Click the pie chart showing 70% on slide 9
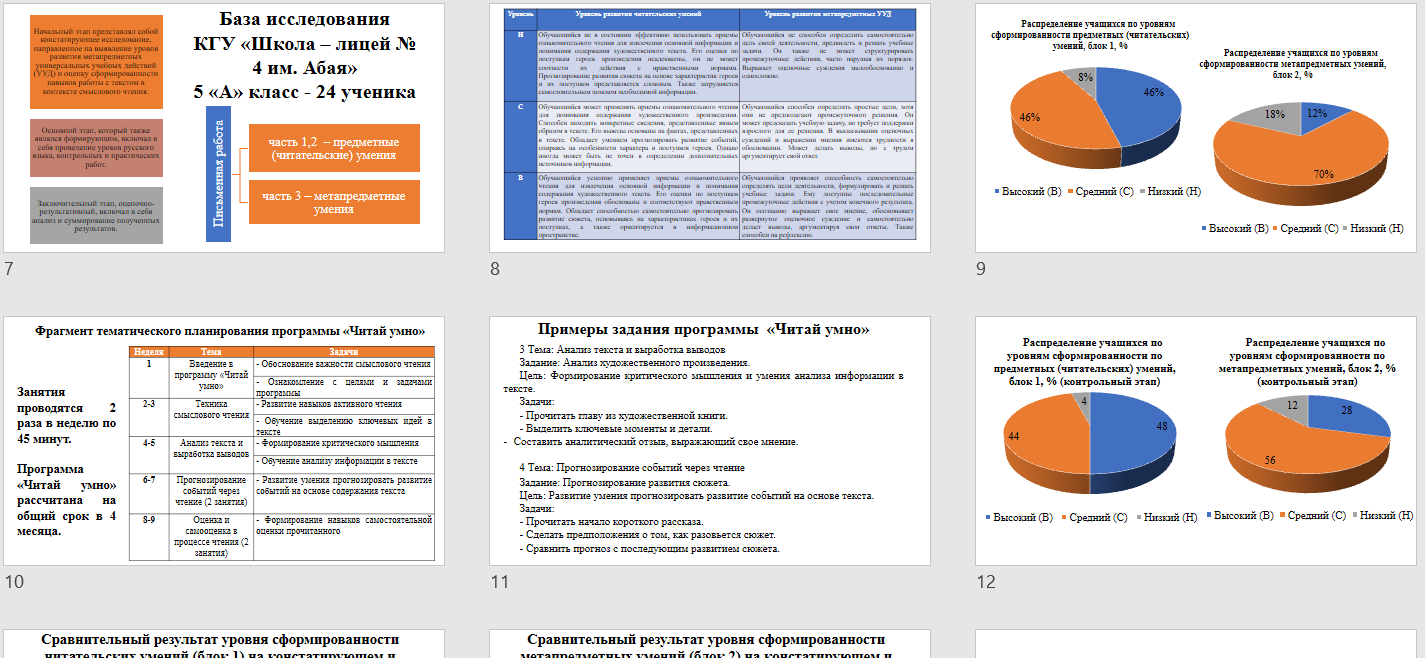The height and width of the screenshot is (658, 1425). (x=1300, y=158)
